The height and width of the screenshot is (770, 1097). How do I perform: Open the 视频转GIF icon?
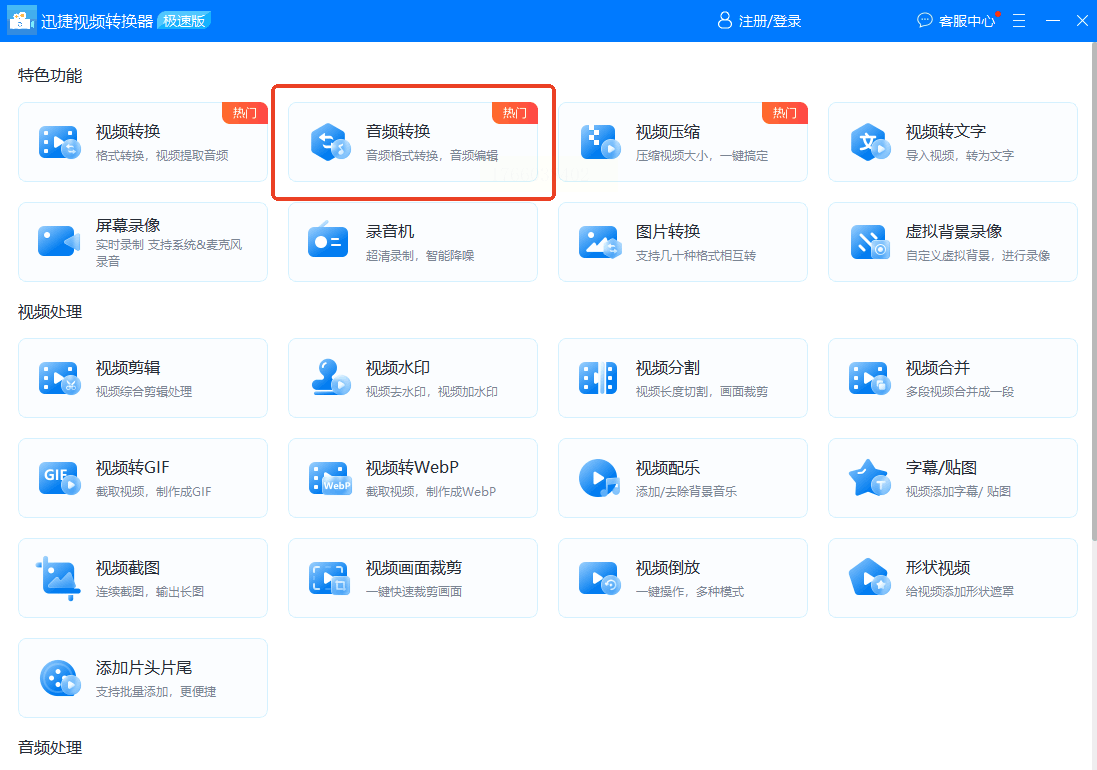(x=59, y=478)
